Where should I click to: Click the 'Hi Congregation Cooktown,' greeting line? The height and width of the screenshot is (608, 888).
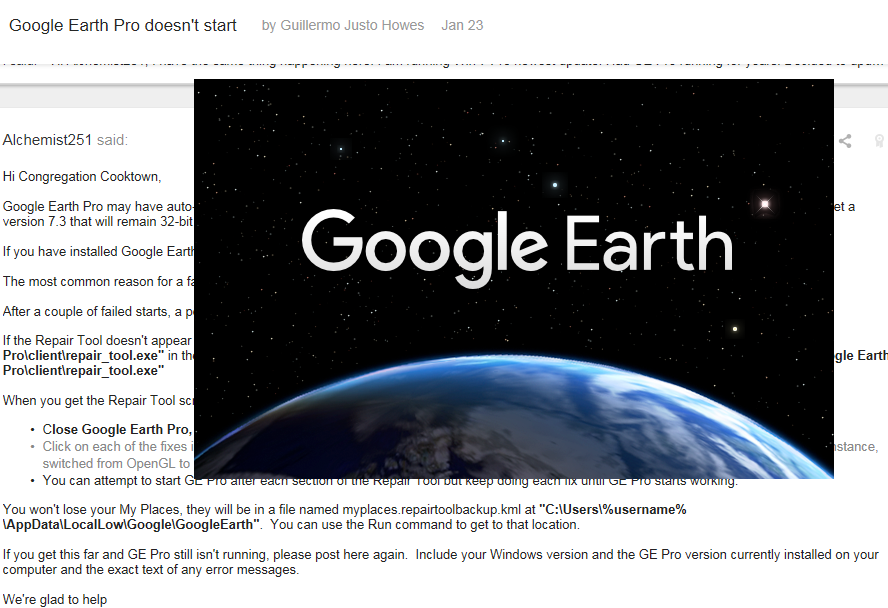82,177
